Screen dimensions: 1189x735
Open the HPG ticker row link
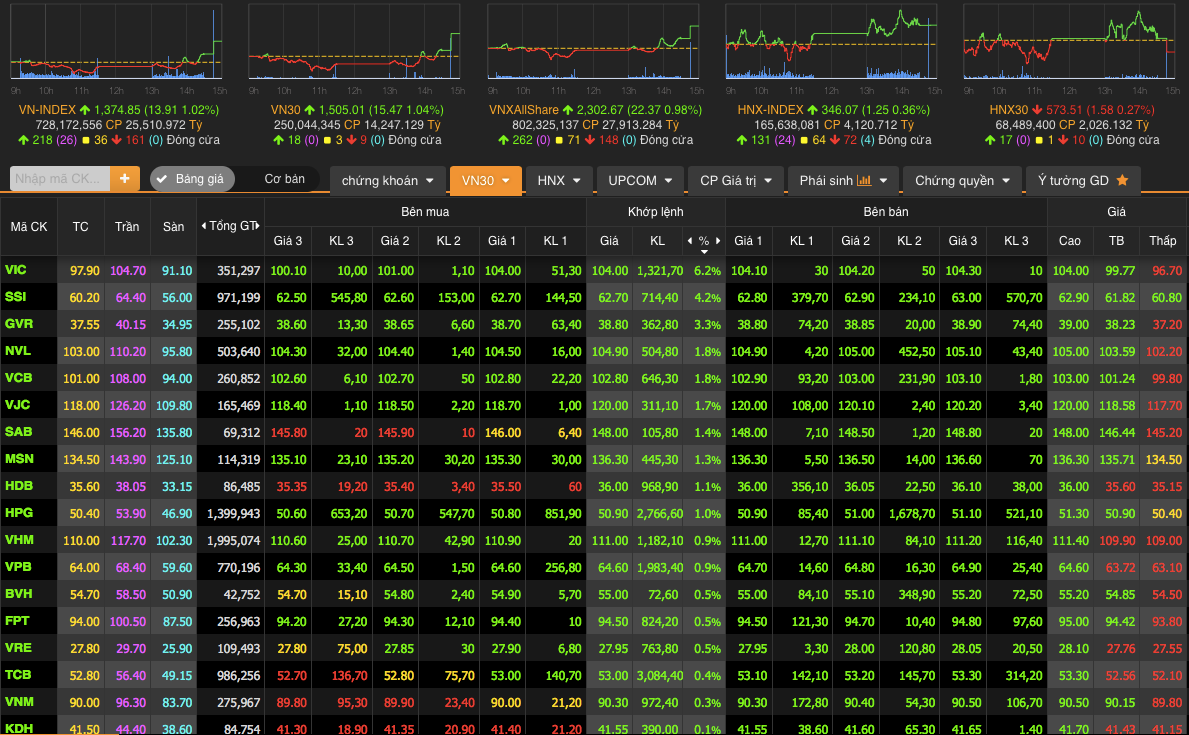pos(17,512)
